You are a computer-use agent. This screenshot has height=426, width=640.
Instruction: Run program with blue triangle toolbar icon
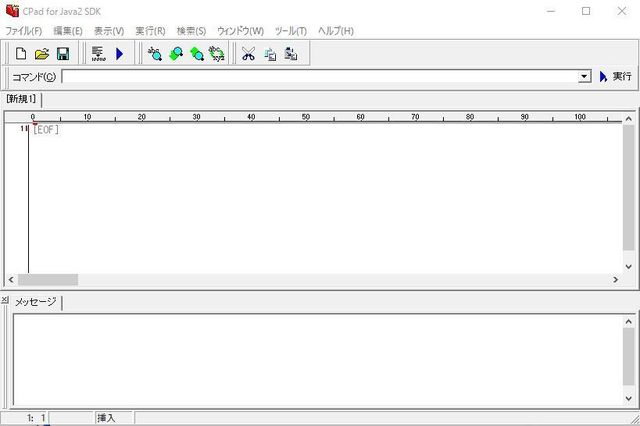coord(120,53)
